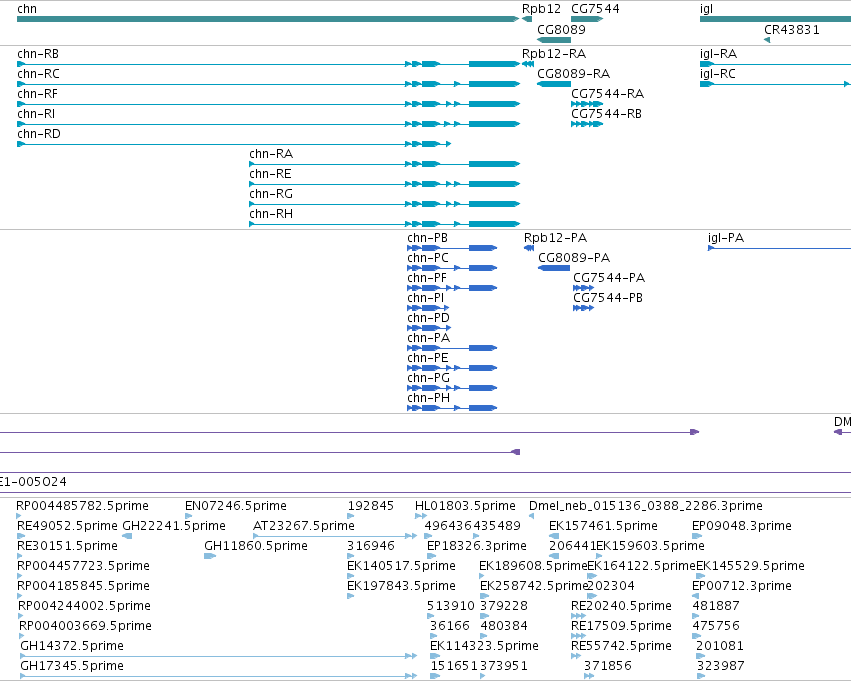Click the RE30151.5prime EST label
Image resolution: width=851 pixels, height=681 pixels.
point(67,546)
